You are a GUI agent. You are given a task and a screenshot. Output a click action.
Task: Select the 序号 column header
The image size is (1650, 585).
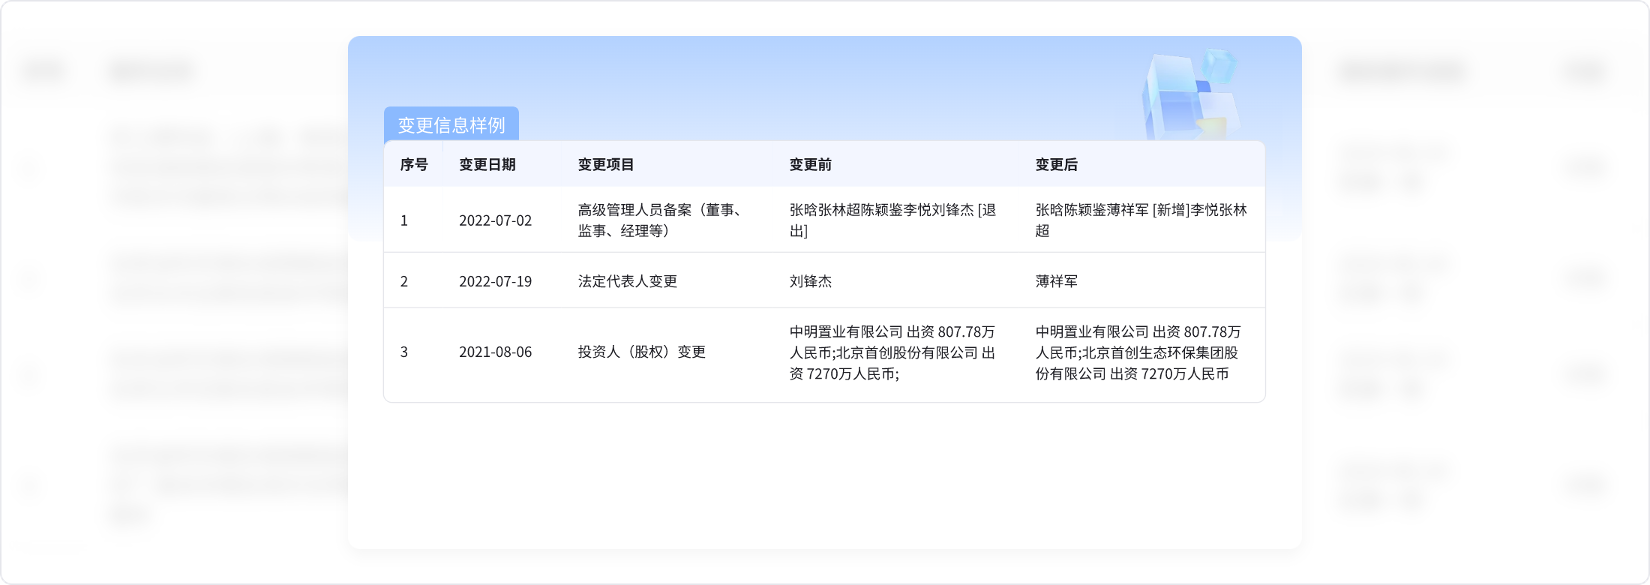[414, 164]
